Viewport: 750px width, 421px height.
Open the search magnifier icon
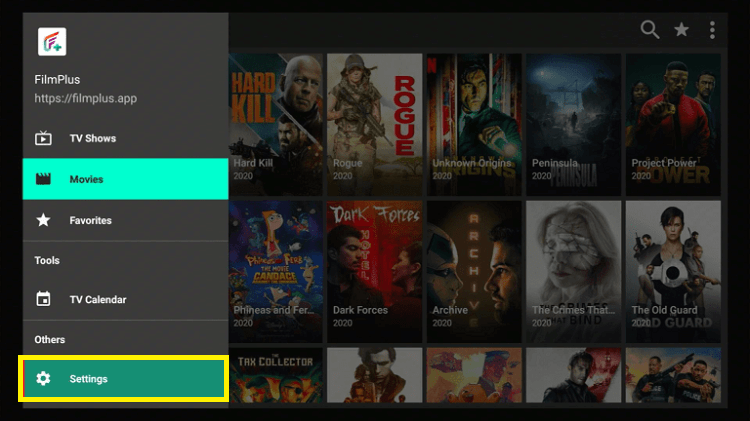pyautogui.click(x=650, y=30)
